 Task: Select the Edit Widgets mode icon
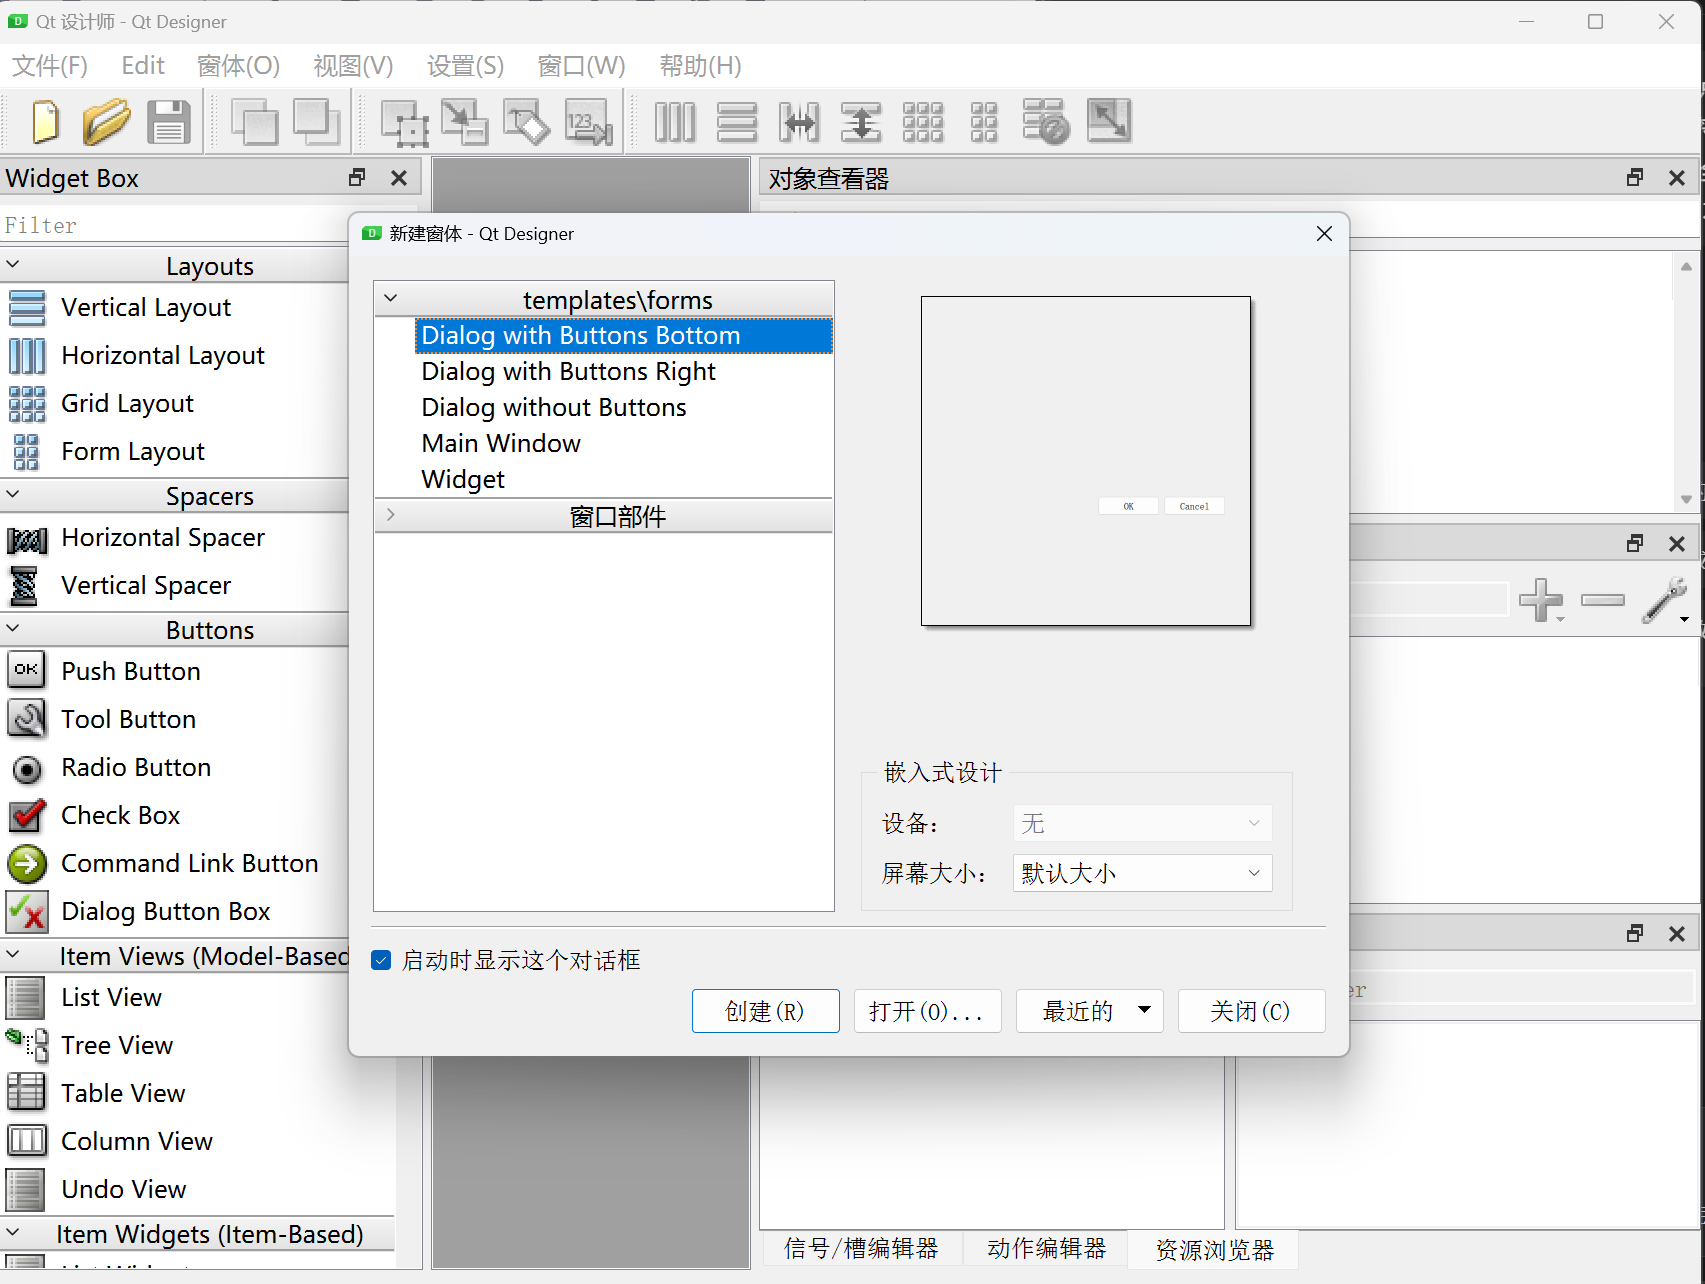405,122
